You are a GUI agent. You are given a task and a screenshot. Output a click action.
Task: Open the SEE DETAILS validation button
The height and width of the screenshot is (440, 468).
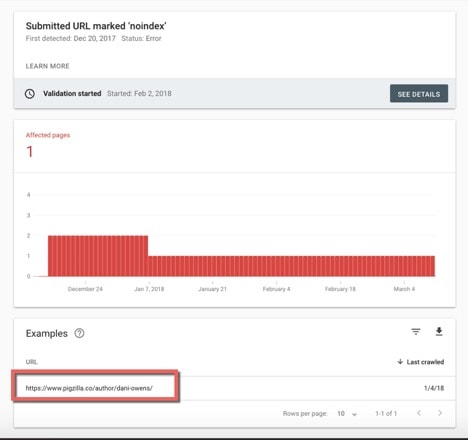click(x=419, y=94)
